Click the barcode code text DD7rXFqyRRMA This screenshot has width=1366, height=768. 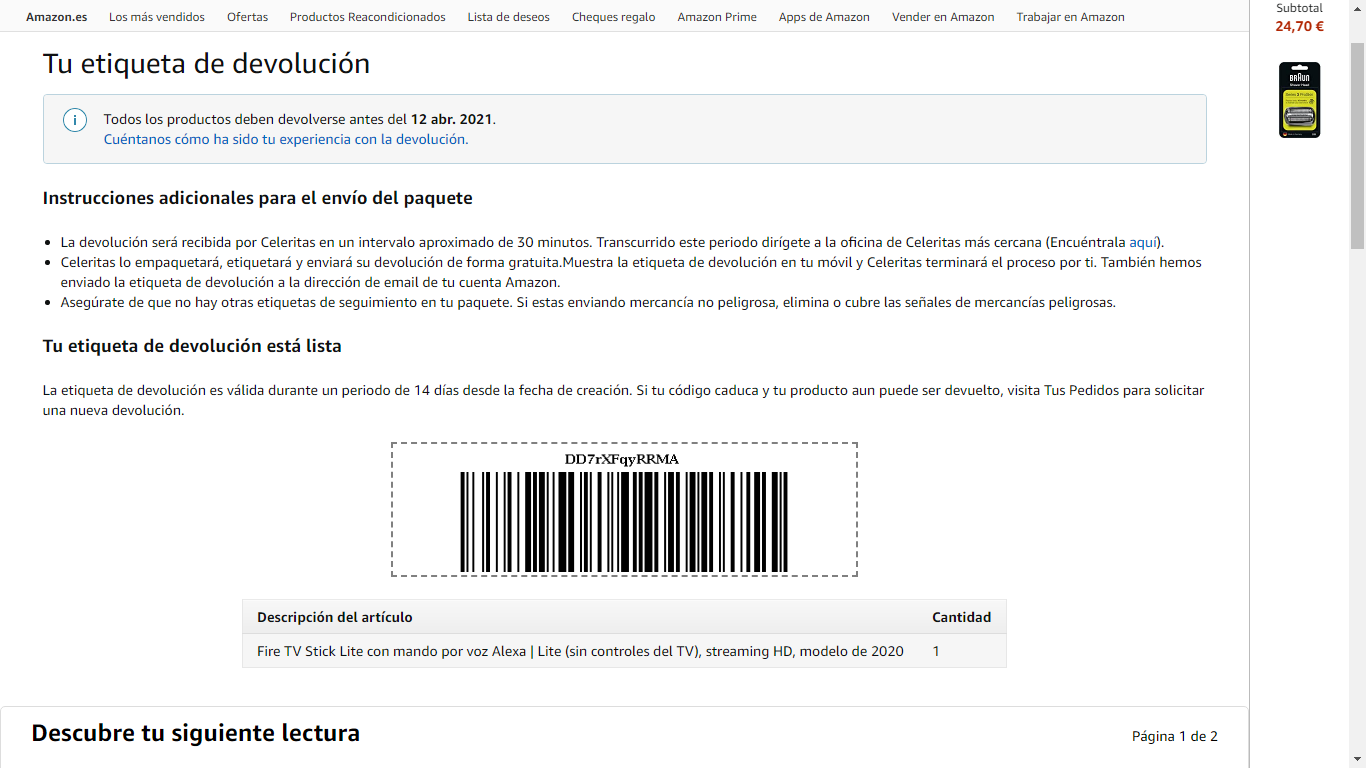click(x=622, y=459)
